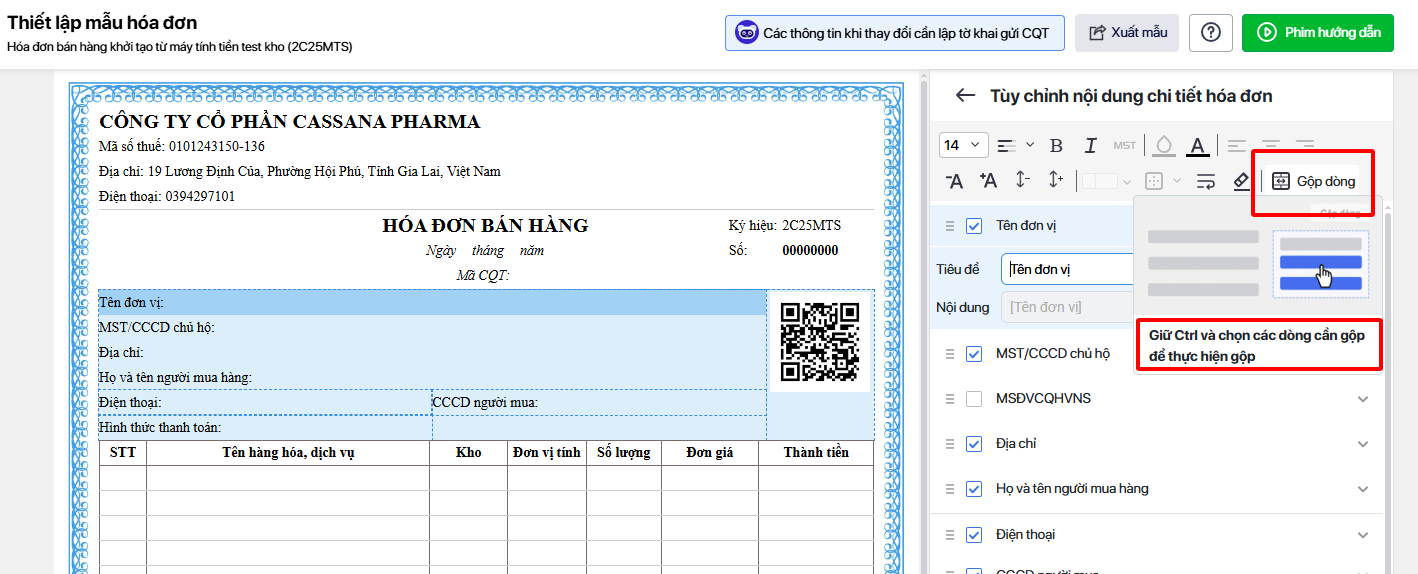The image size is (1418, 574).
Task: Expand the Điện thoại field settings
Action: click(1362, 535)
